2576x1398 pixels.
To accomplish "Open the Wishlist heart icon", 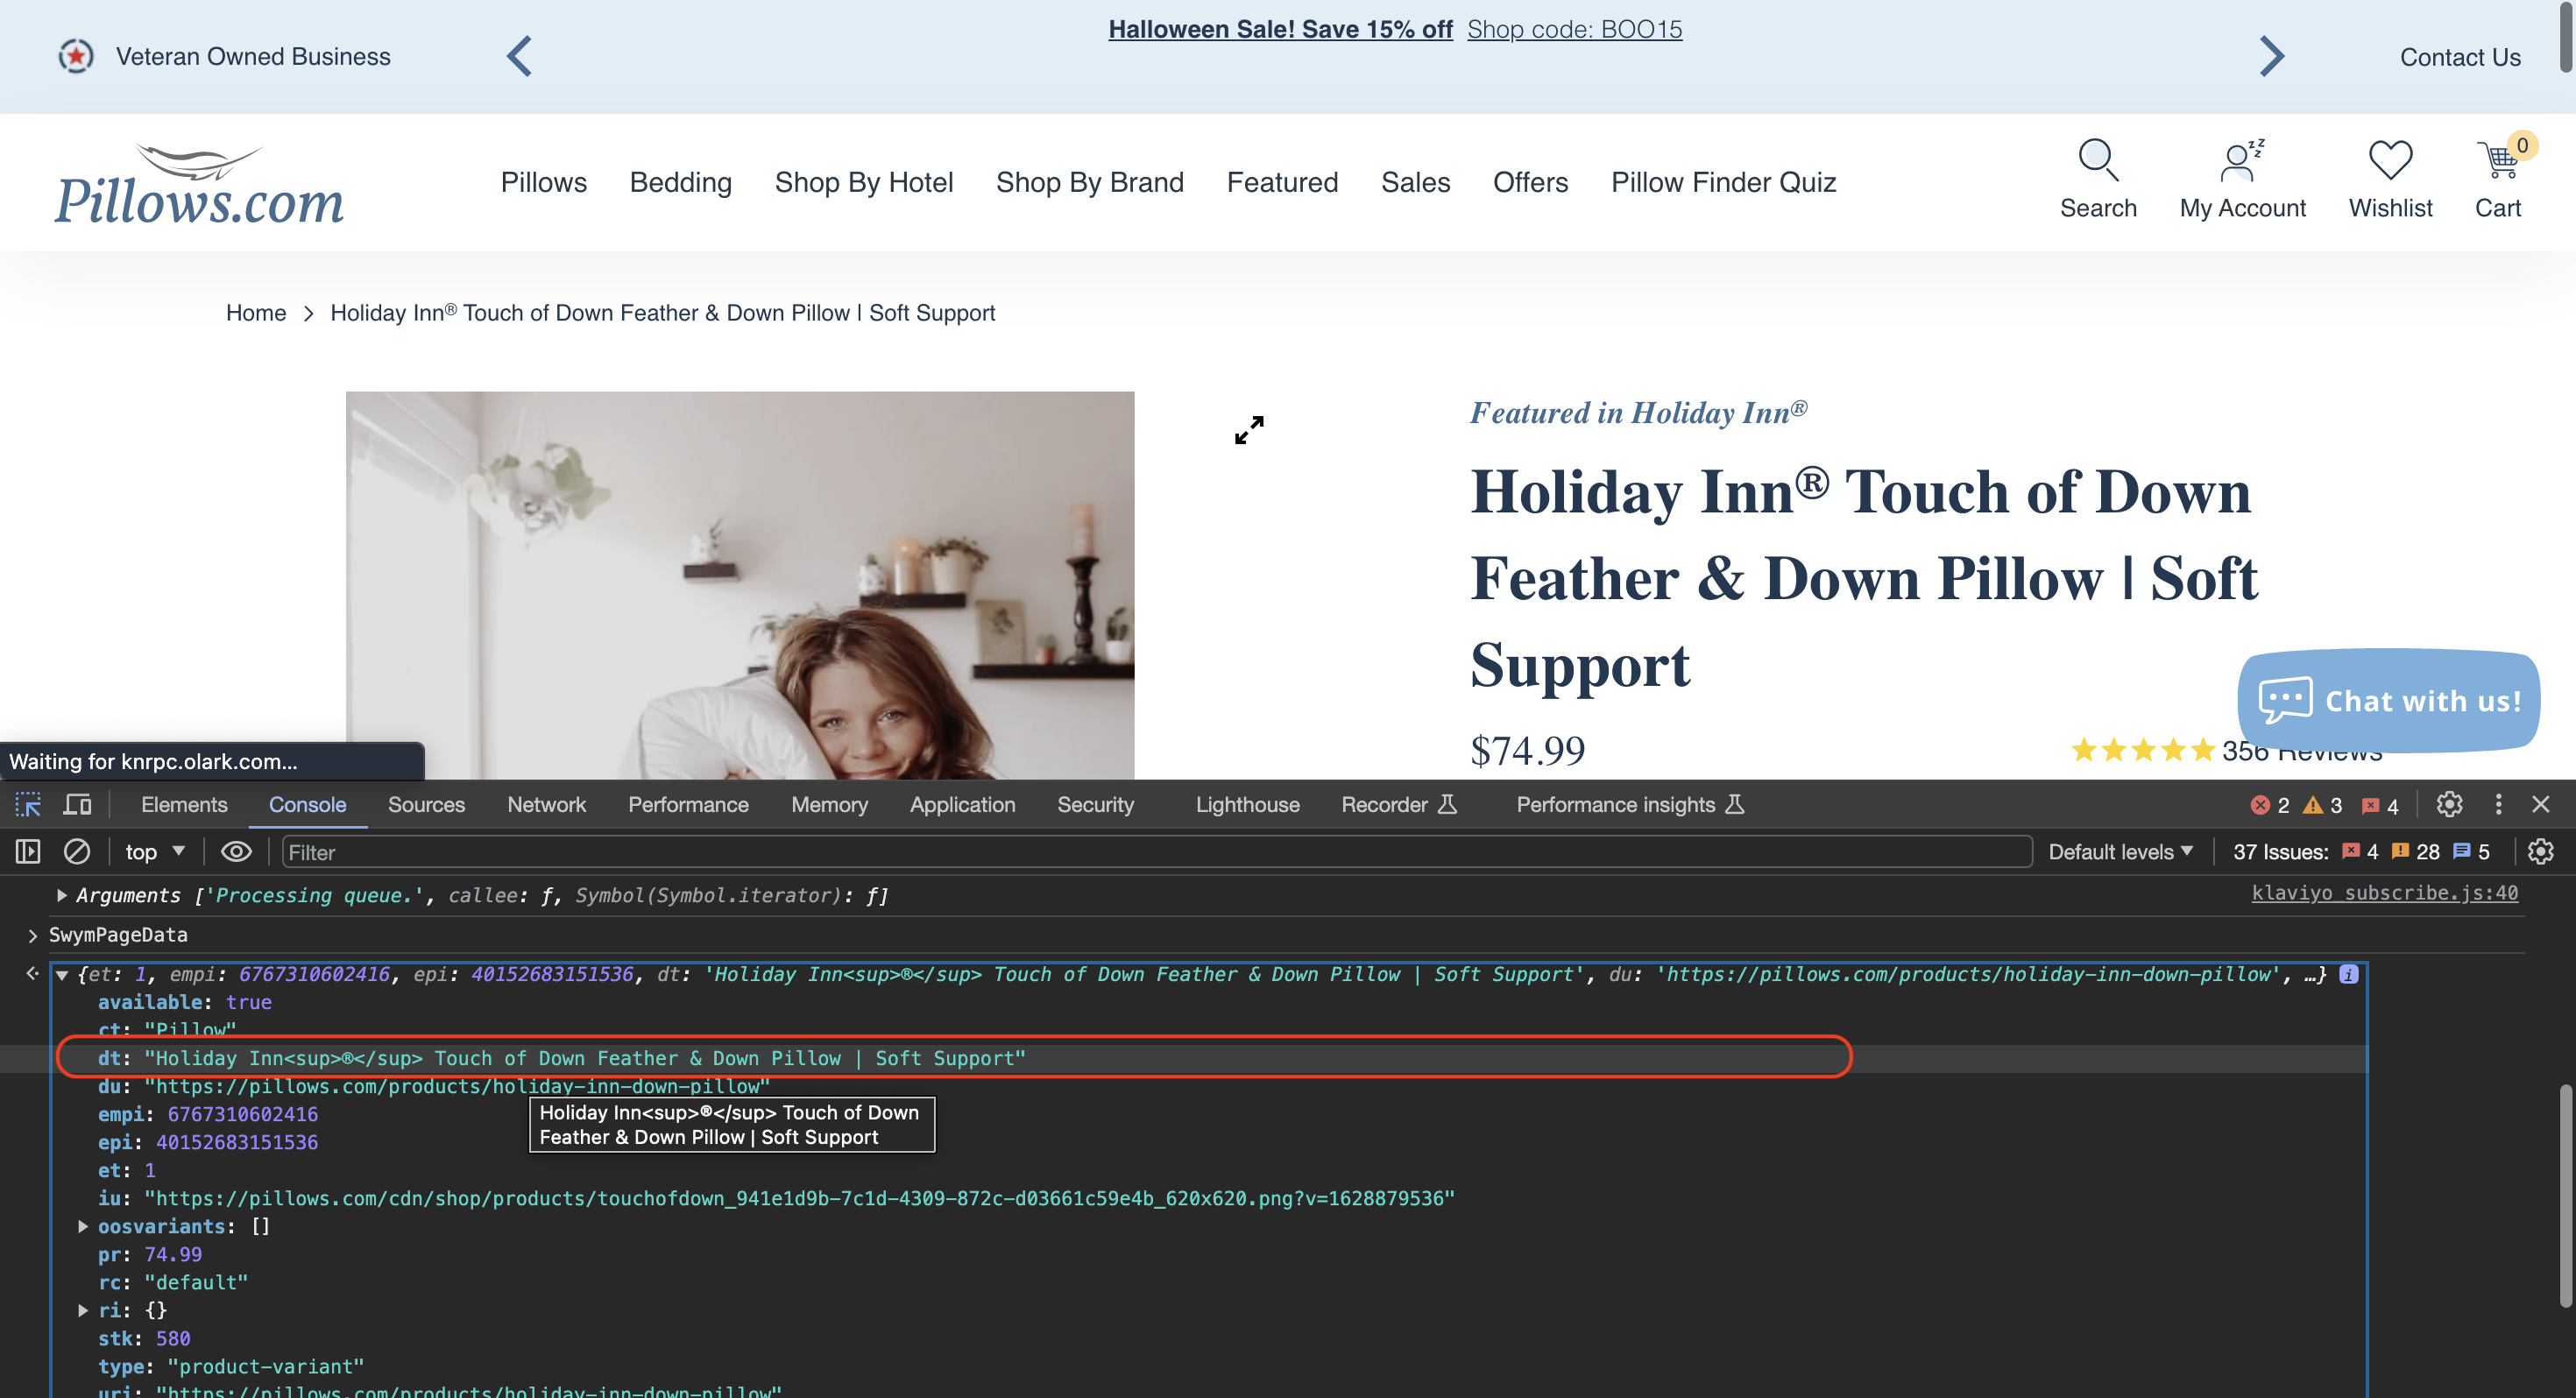I will [x=2390, y=162].
